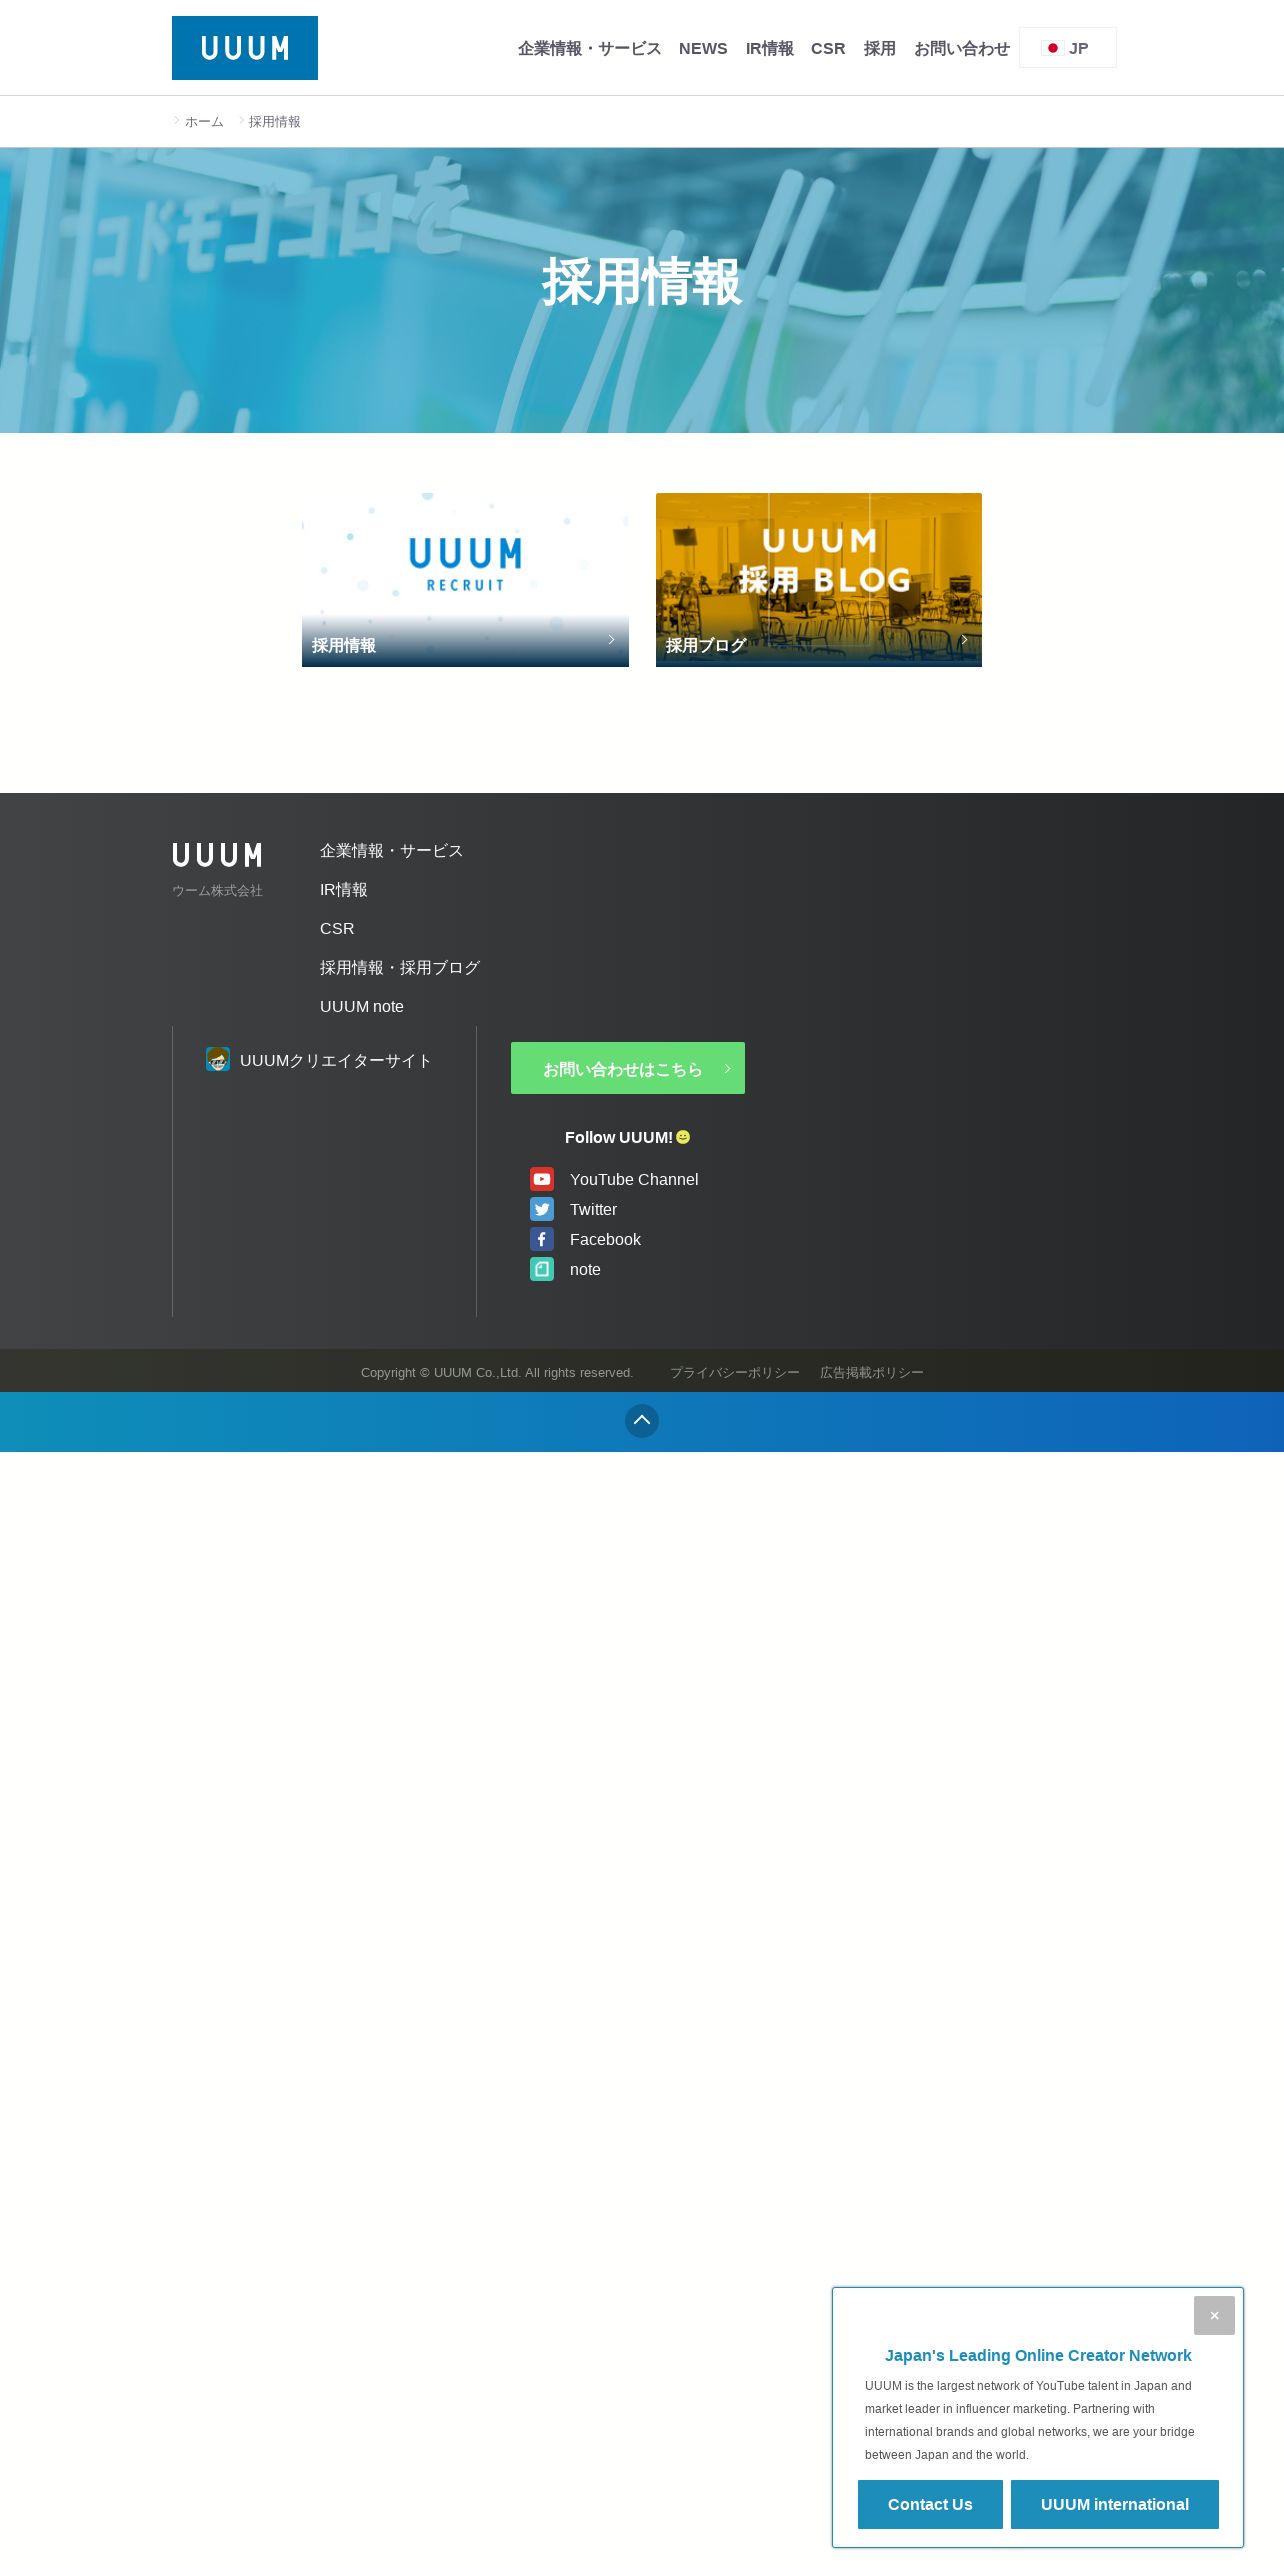Screen dimensions: 1284x2568
Task: Click the UUUM international button
Action: (1115, 2504)
